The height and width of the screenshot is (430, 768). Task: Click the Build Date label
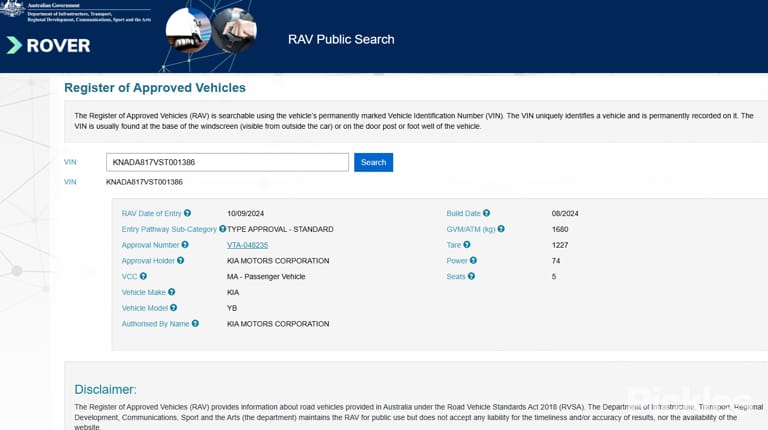click(x=463, y=214)
